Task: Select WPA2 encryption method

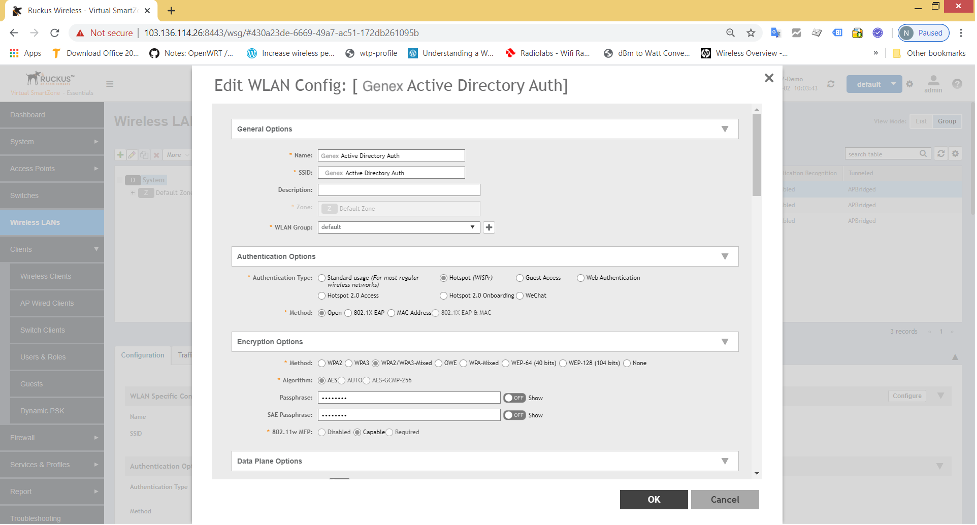Action: click(322, 363)
